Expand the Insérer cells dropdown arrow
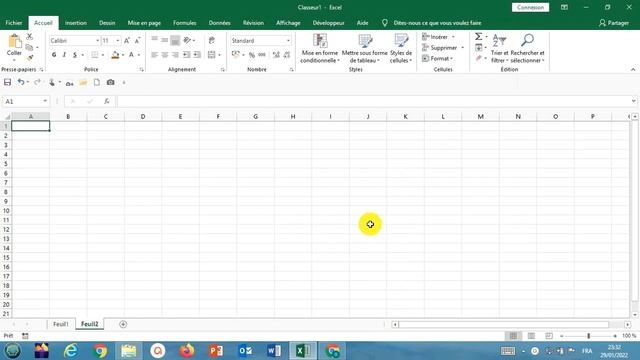The image size is (640, 360). click(453, 37)
